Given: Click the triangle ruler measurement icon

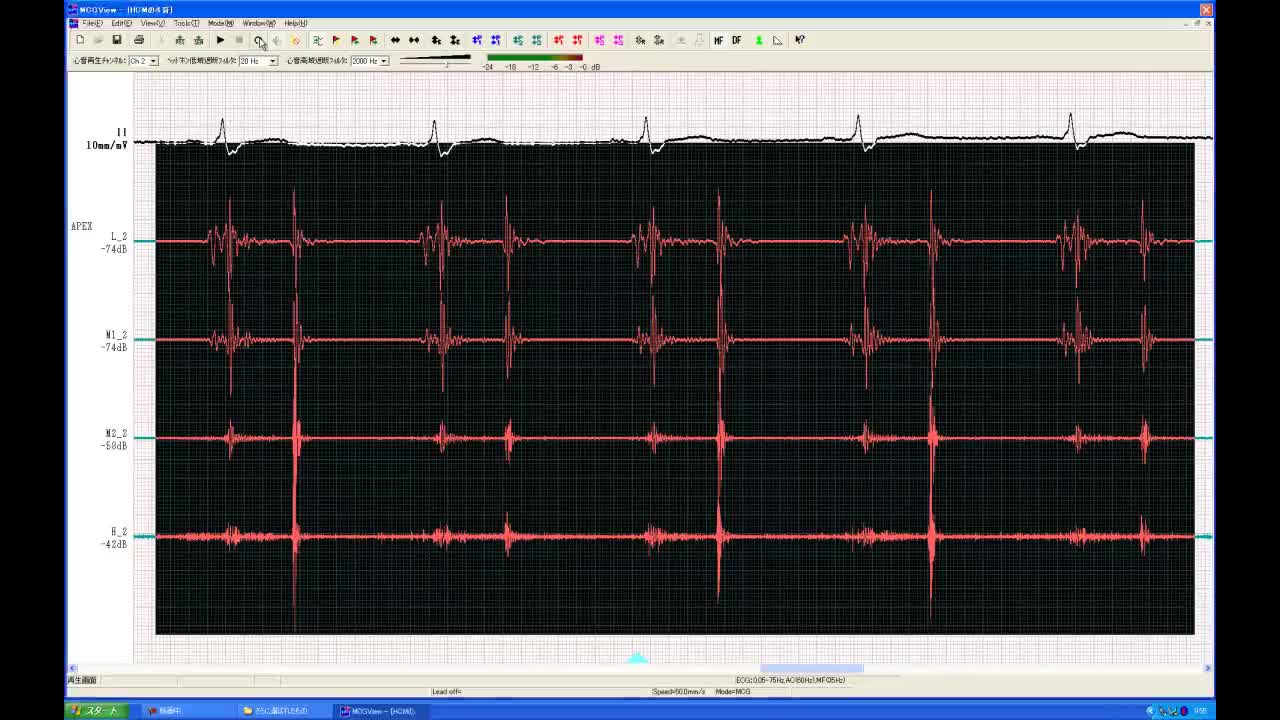Looking at the screenshot, I should coord(778,40).
